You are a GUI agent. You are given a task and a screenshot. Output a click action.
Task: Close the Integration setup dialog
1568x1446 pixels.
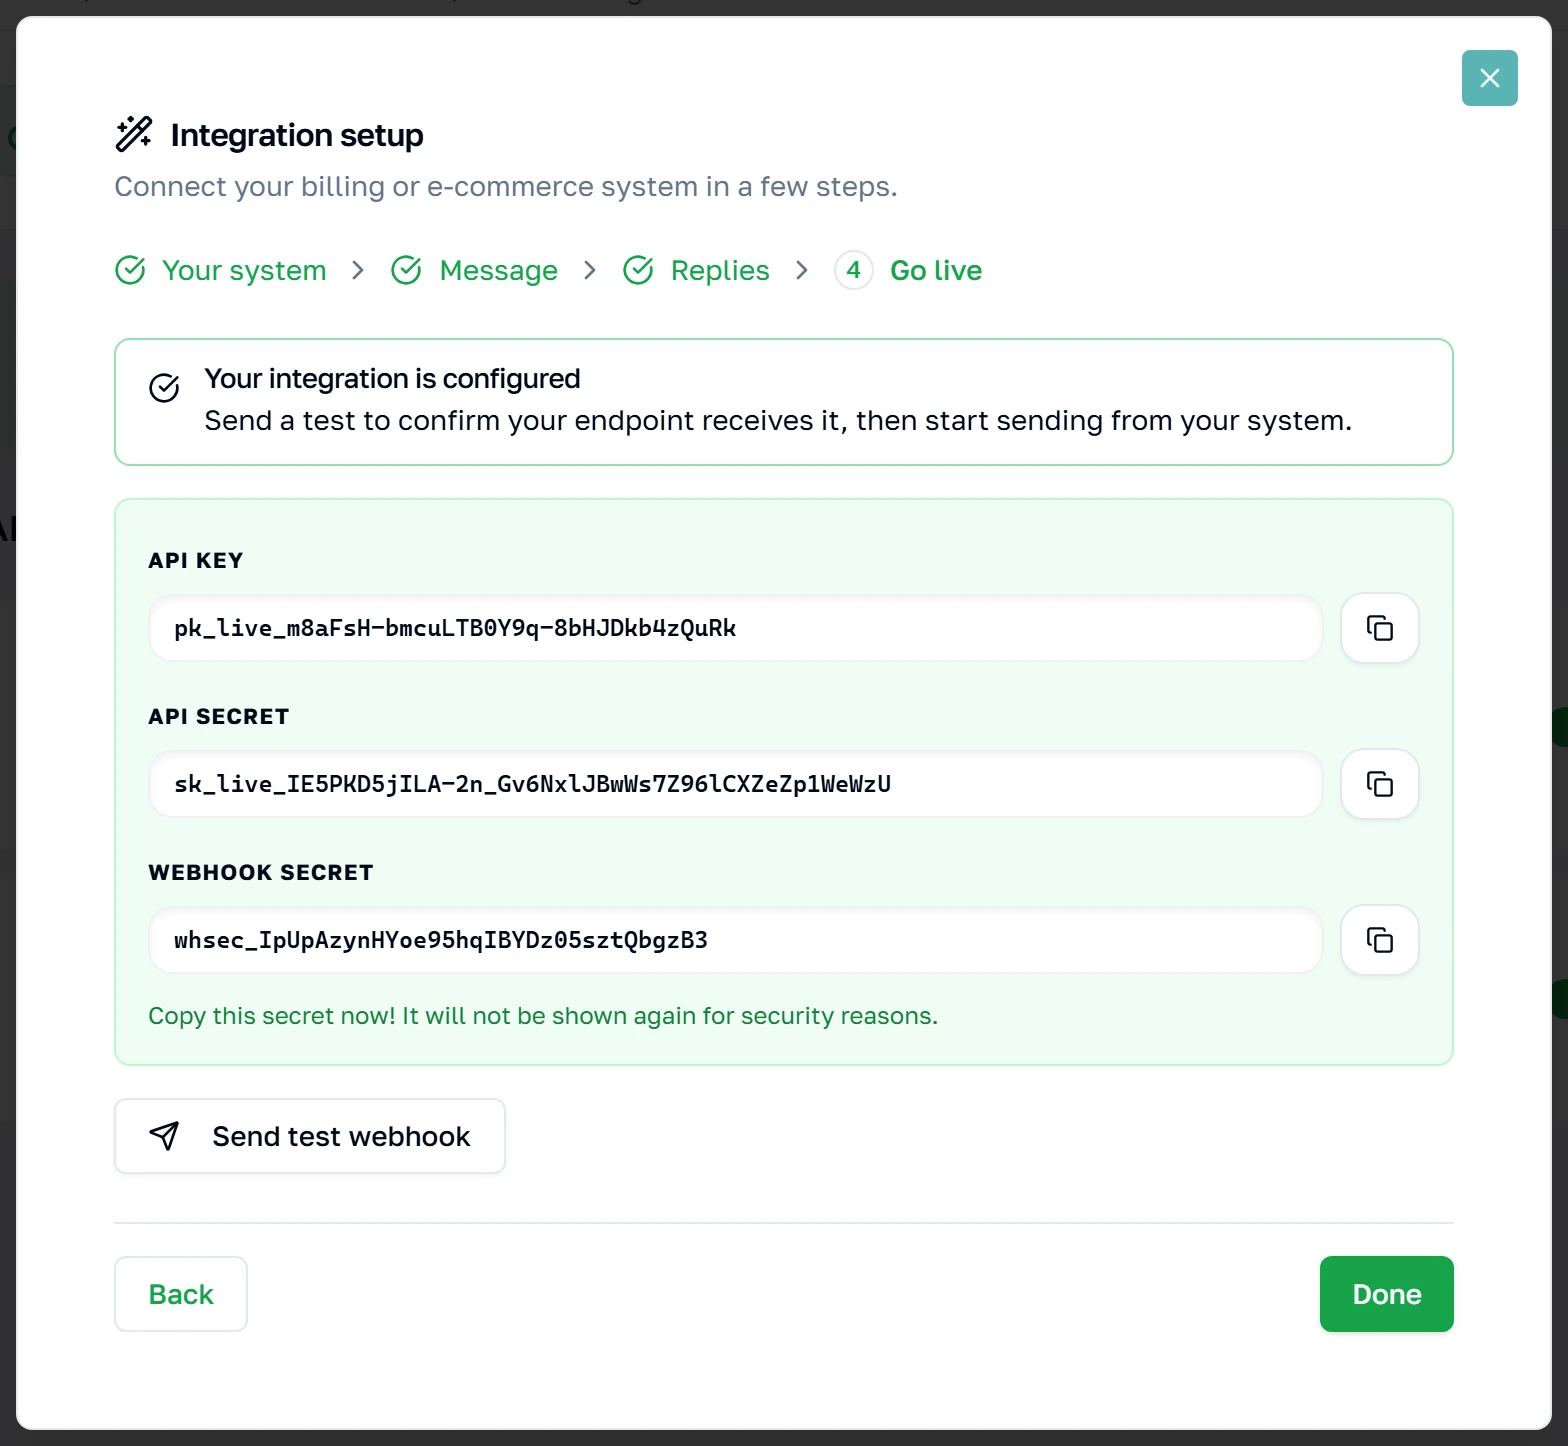tap(1489, 78)
